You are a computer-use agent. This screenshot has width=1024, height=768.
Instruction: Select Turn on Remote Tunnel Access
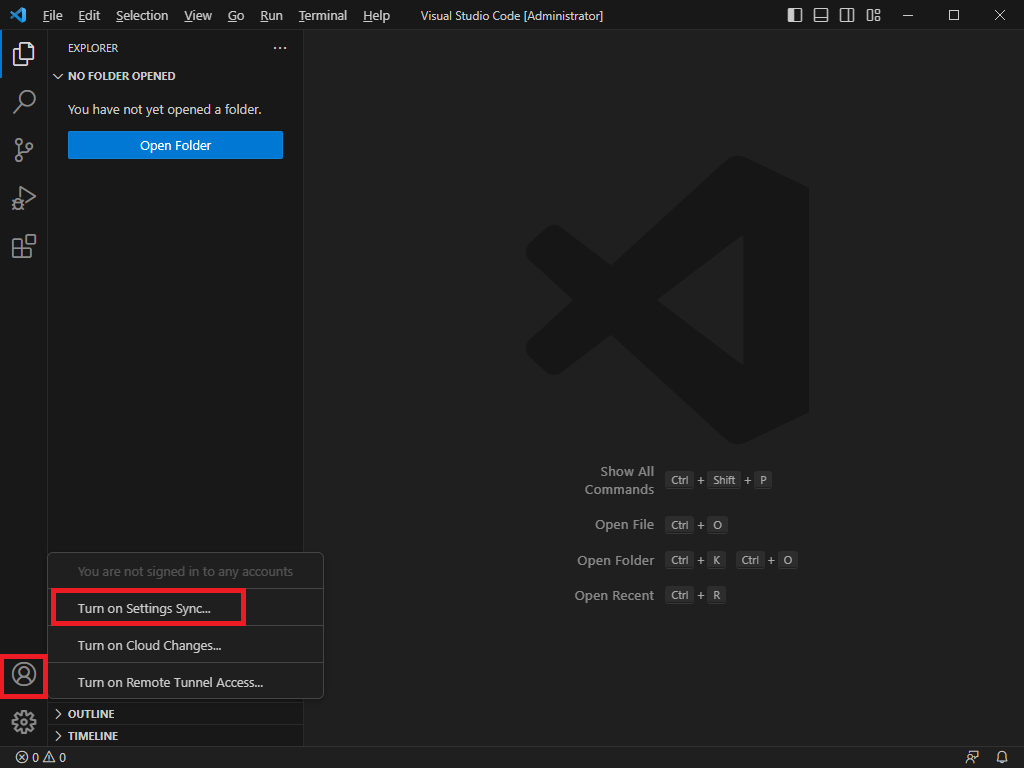click(170, 682)
